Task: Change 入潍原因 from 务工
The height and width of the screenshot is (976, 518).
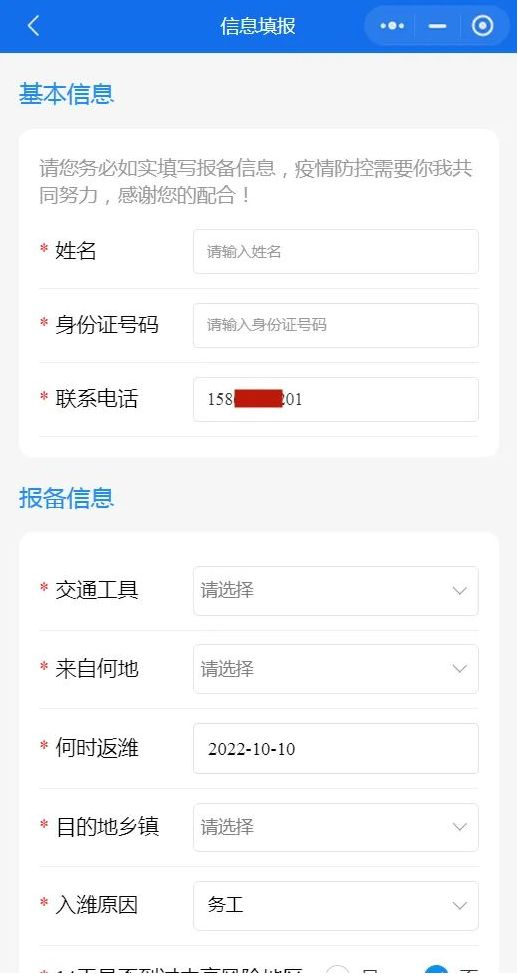Action: click(336, 906)
